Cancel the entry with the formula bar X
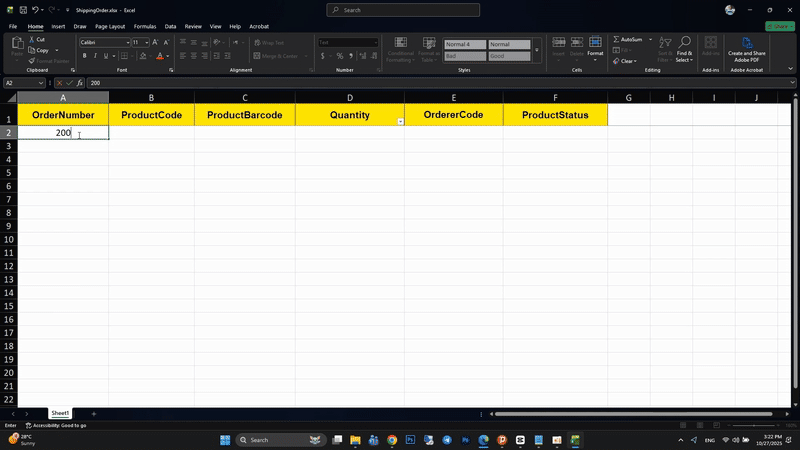800x450 pixels. click(58, 83)
